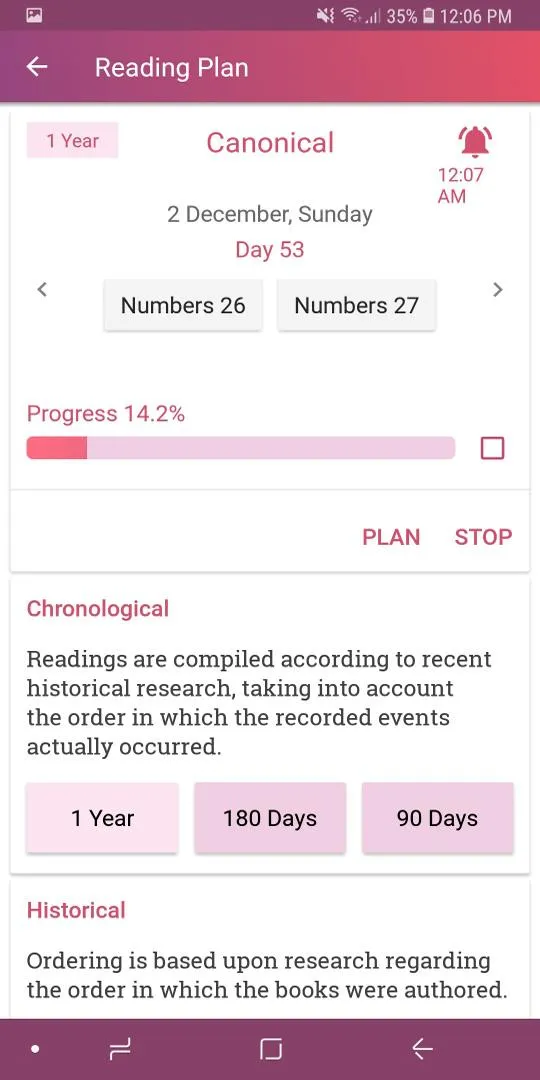Screen dimensions: 540x1080
Task: Choose Chronological 90 Days plan
Action: pos(437,818)
